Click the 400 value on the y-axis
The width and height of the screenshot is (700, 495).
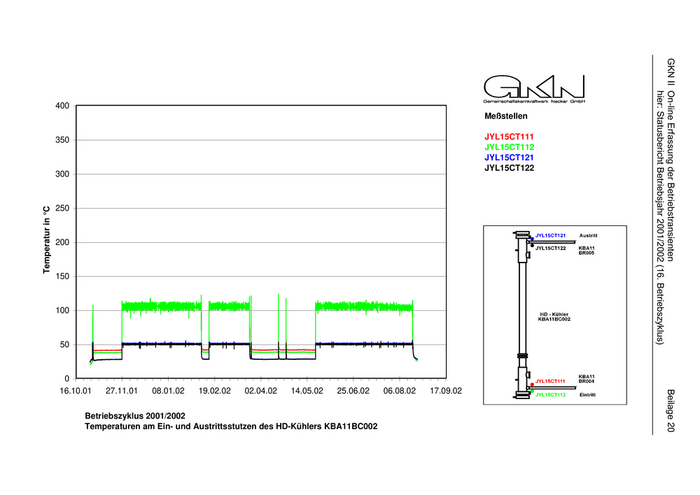click(x=60, y=106)
